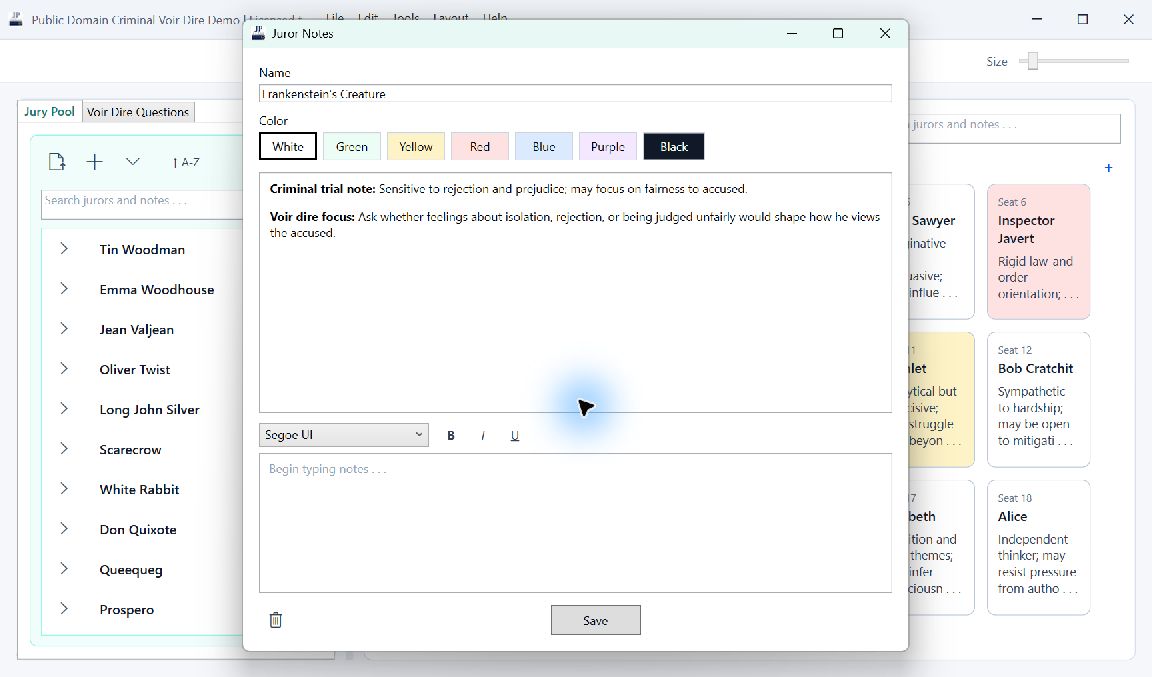Minimize the Juror Notes window
Screen dimensions: 1152x677
point(791,33)
